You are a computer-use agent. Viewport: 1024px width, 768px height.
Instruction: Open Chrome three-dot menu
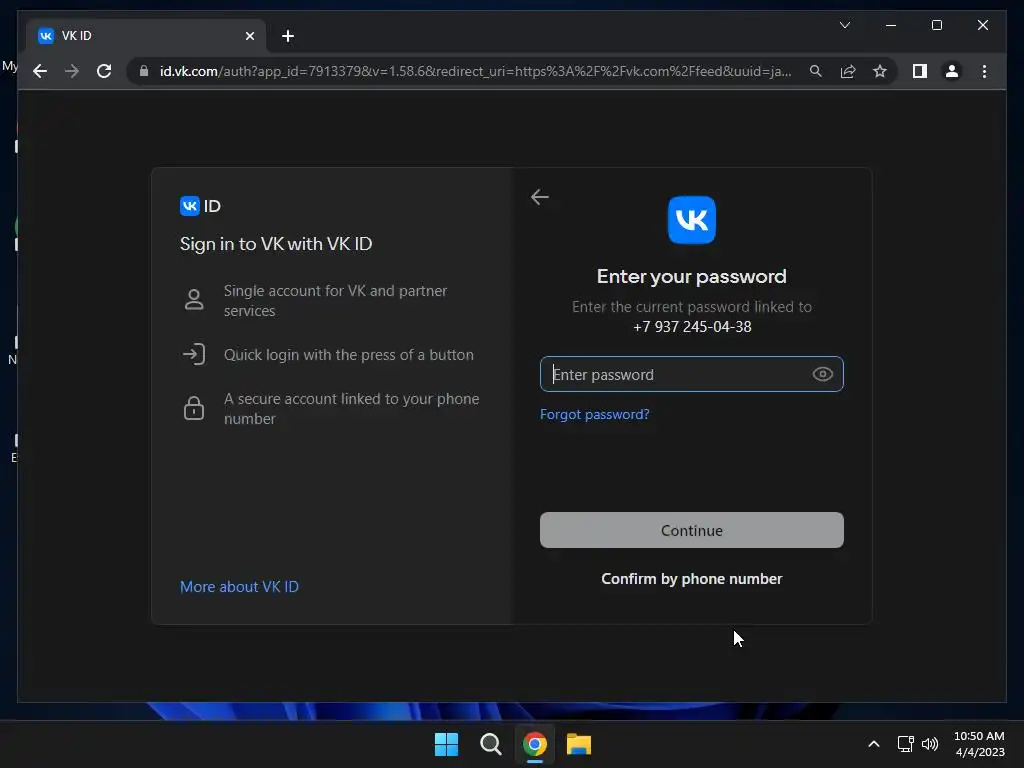(x=984, y=71)
